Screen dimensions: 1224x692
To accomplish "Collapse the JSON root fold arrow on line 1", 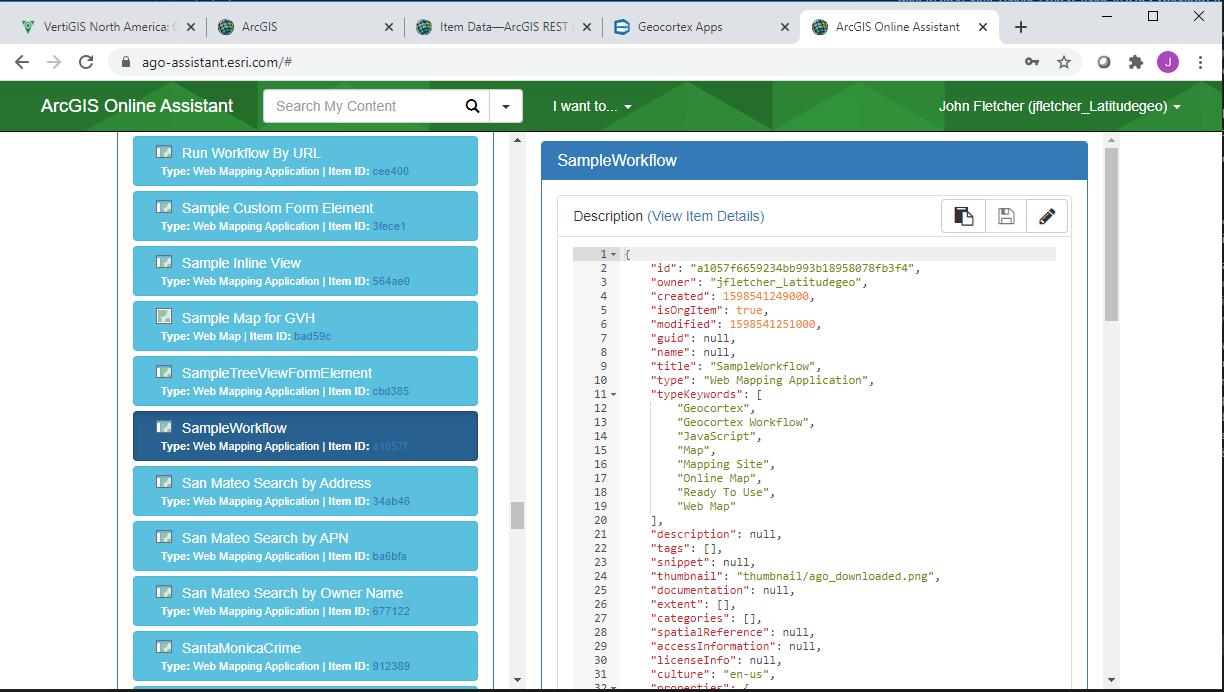I will click(x=614, y=254).
